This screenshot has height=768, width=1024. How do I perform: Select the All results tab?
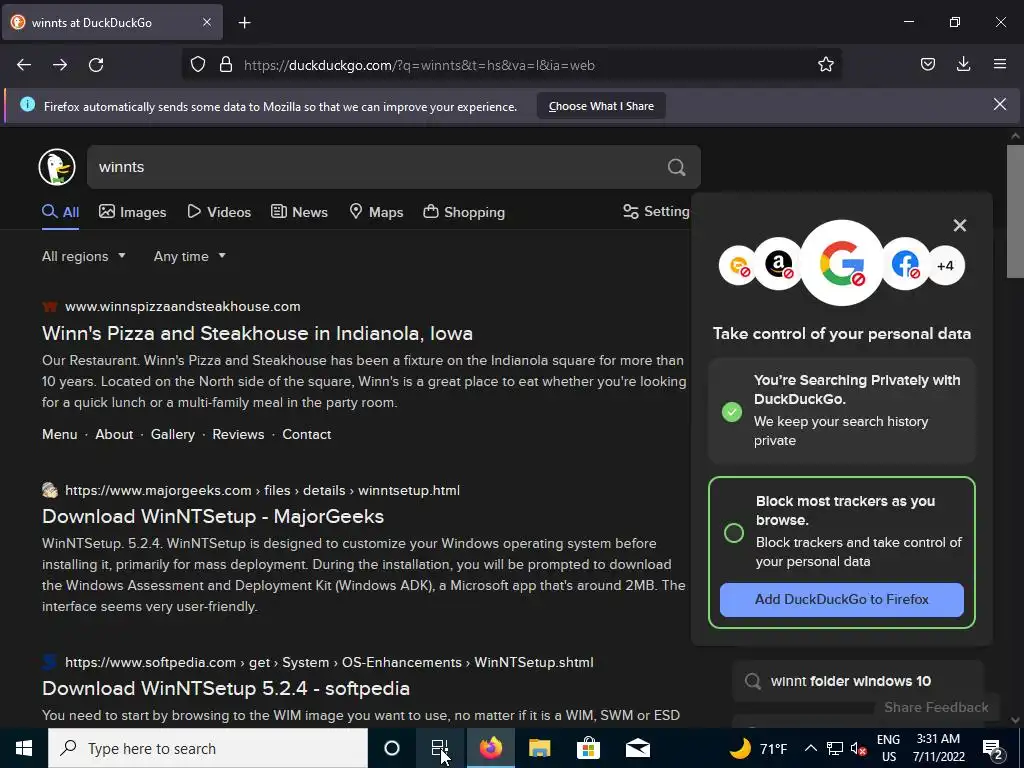(x=61, y=212)
